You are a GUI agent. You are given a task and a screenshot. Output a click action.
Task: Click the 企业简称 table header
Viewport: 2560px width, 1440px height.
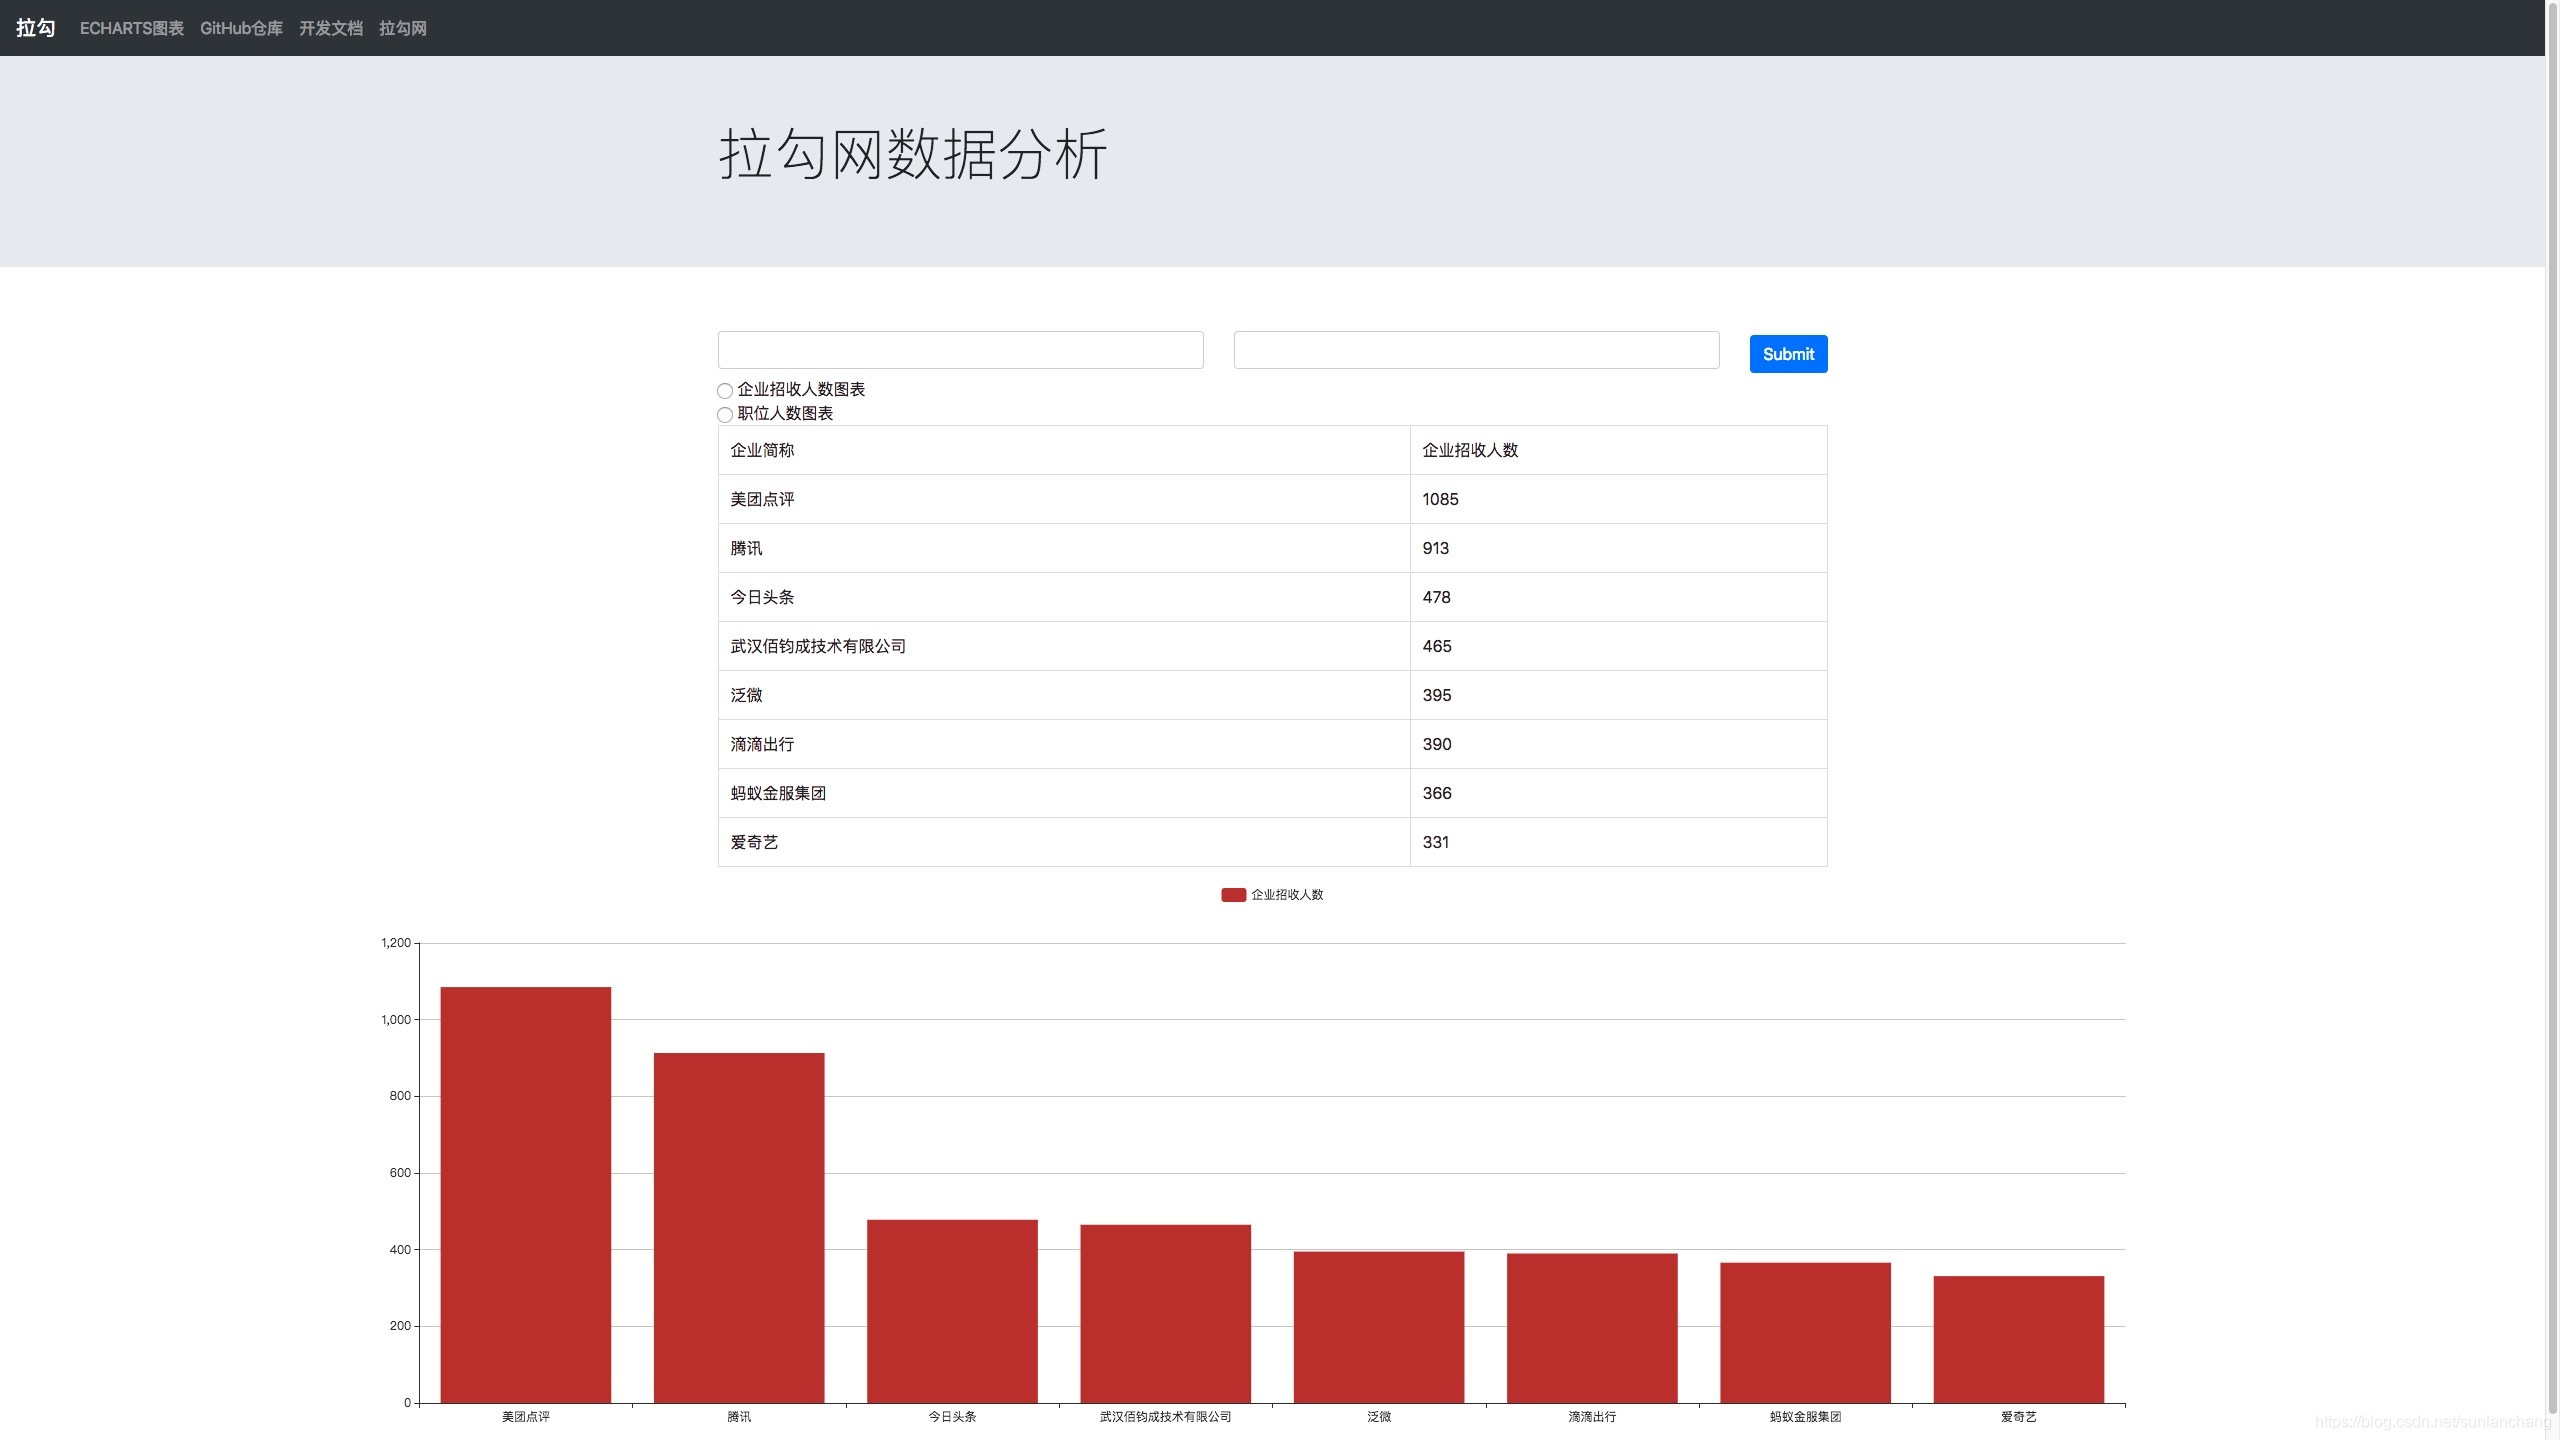click(762, 450)
